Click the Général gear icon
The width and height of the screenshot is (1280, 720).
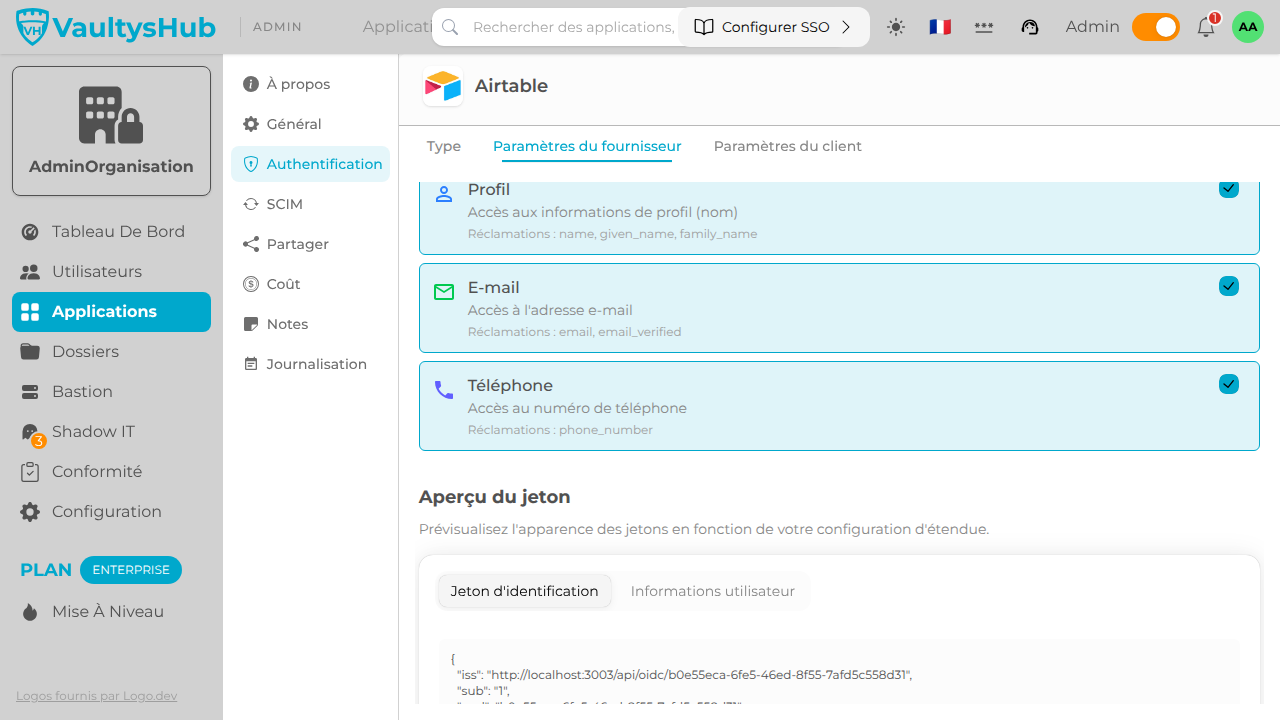[251, 124]
